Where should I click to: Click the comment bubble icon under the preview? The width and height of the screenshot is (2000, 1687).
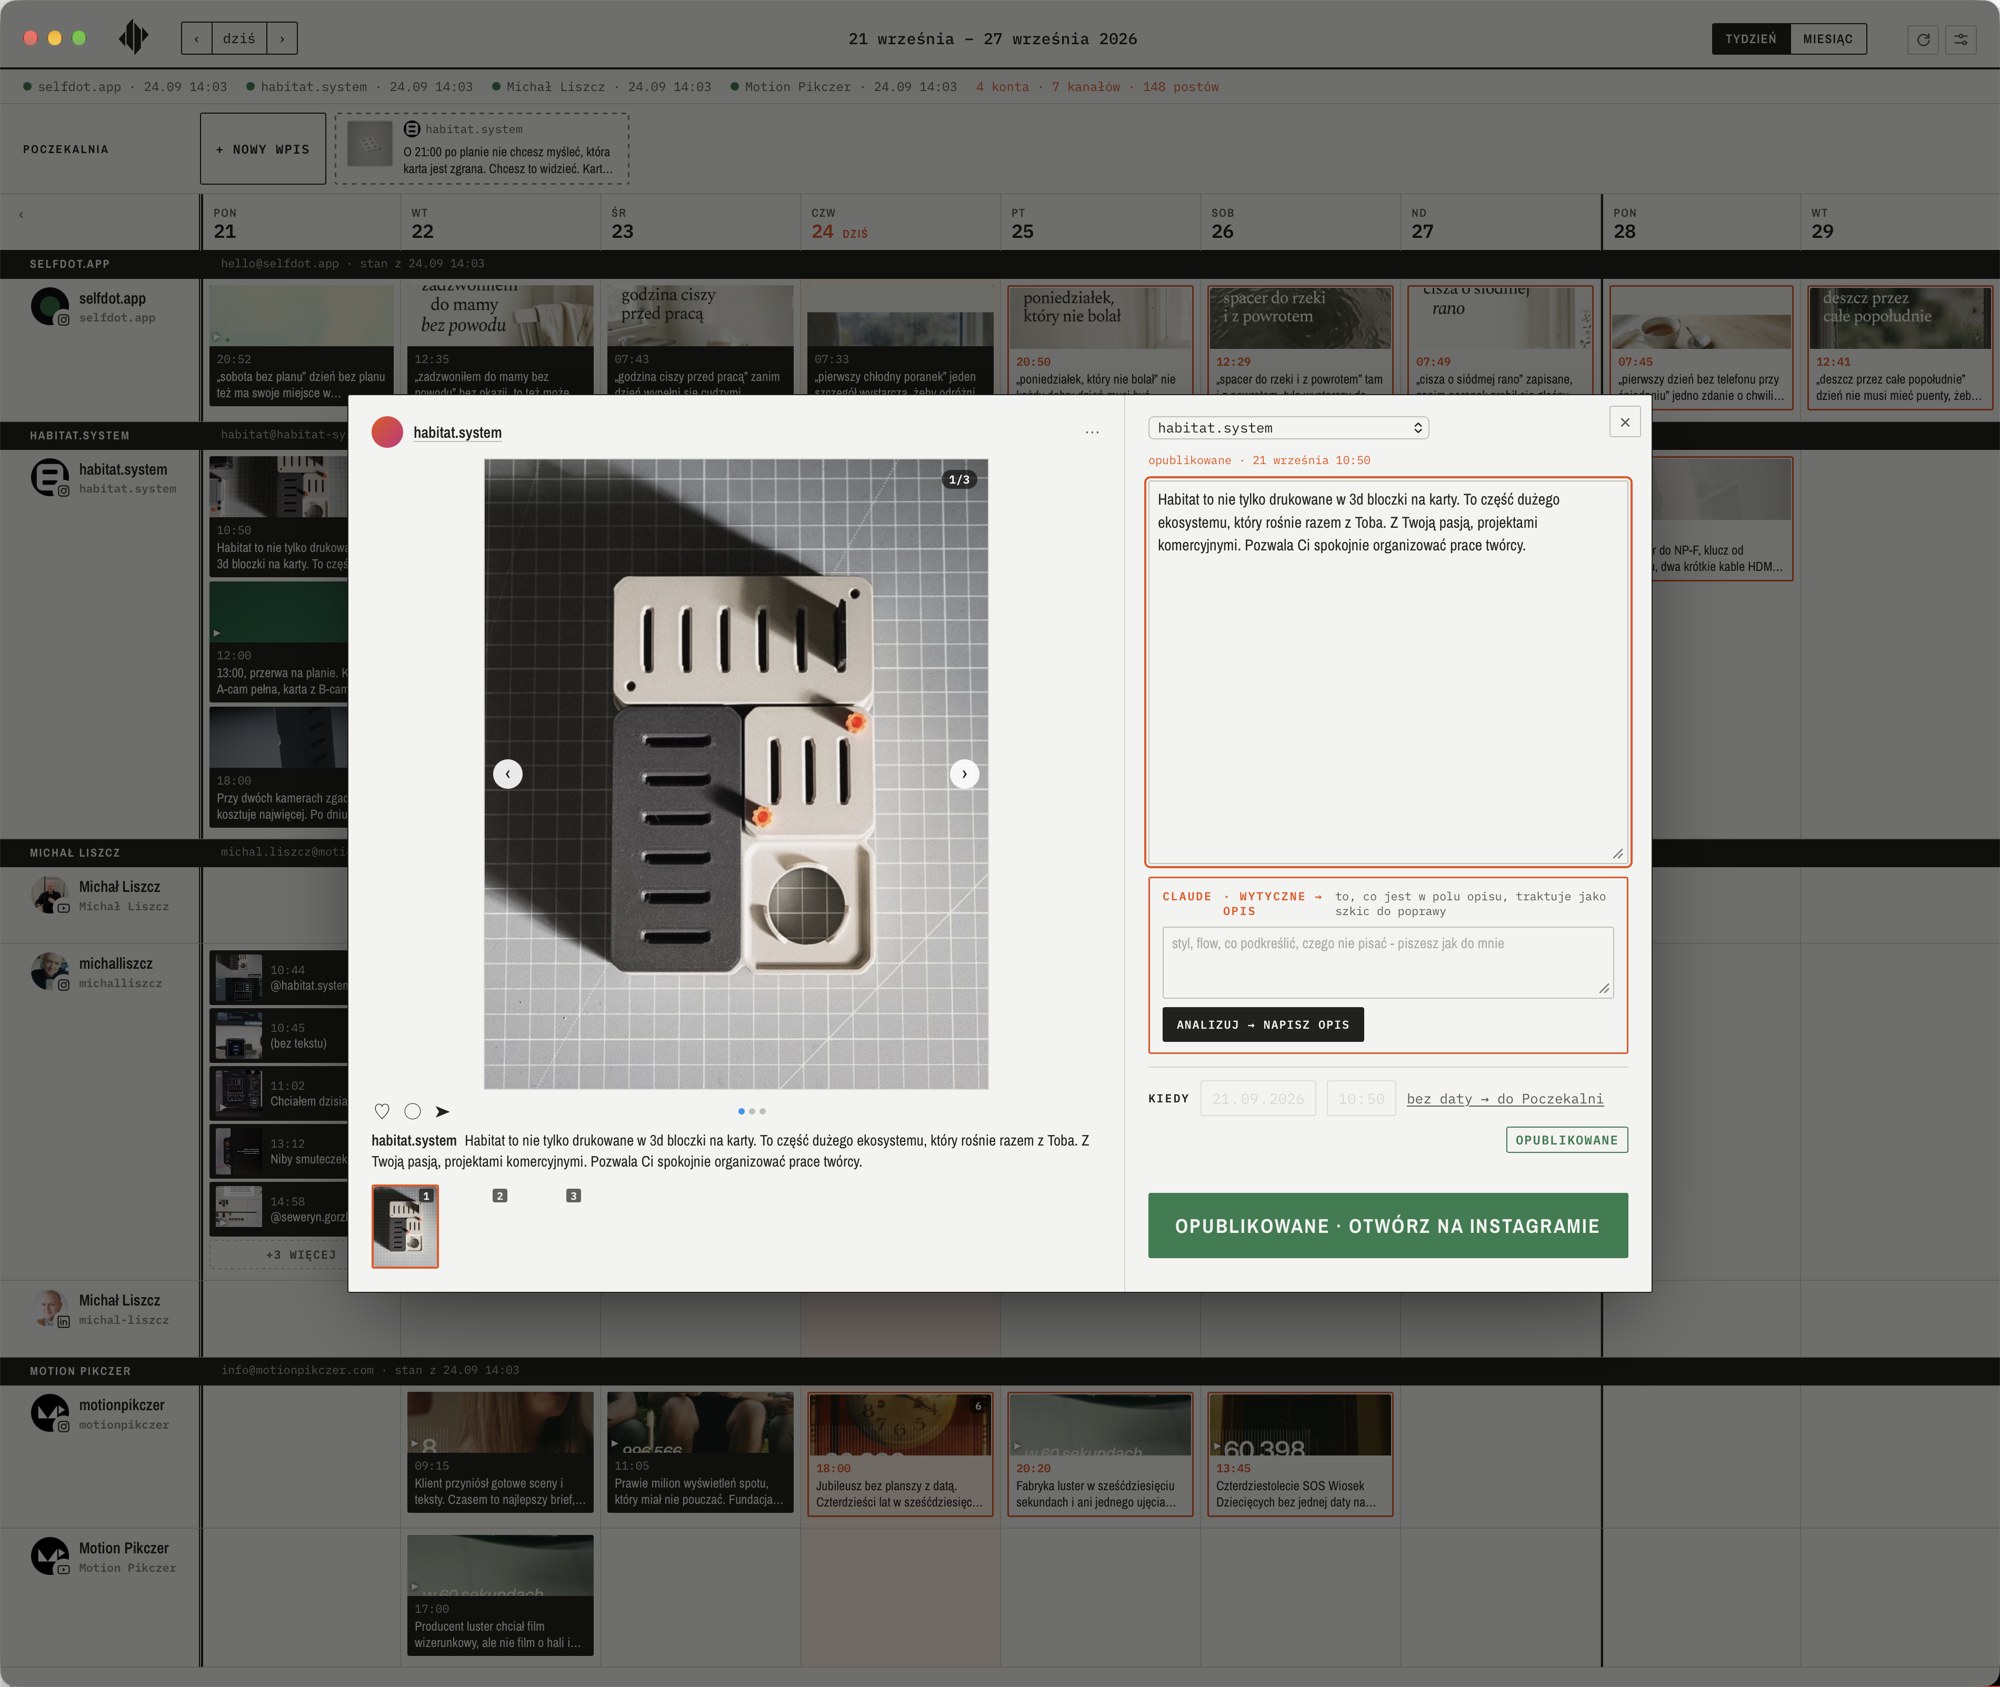(x=412, y=1111)
